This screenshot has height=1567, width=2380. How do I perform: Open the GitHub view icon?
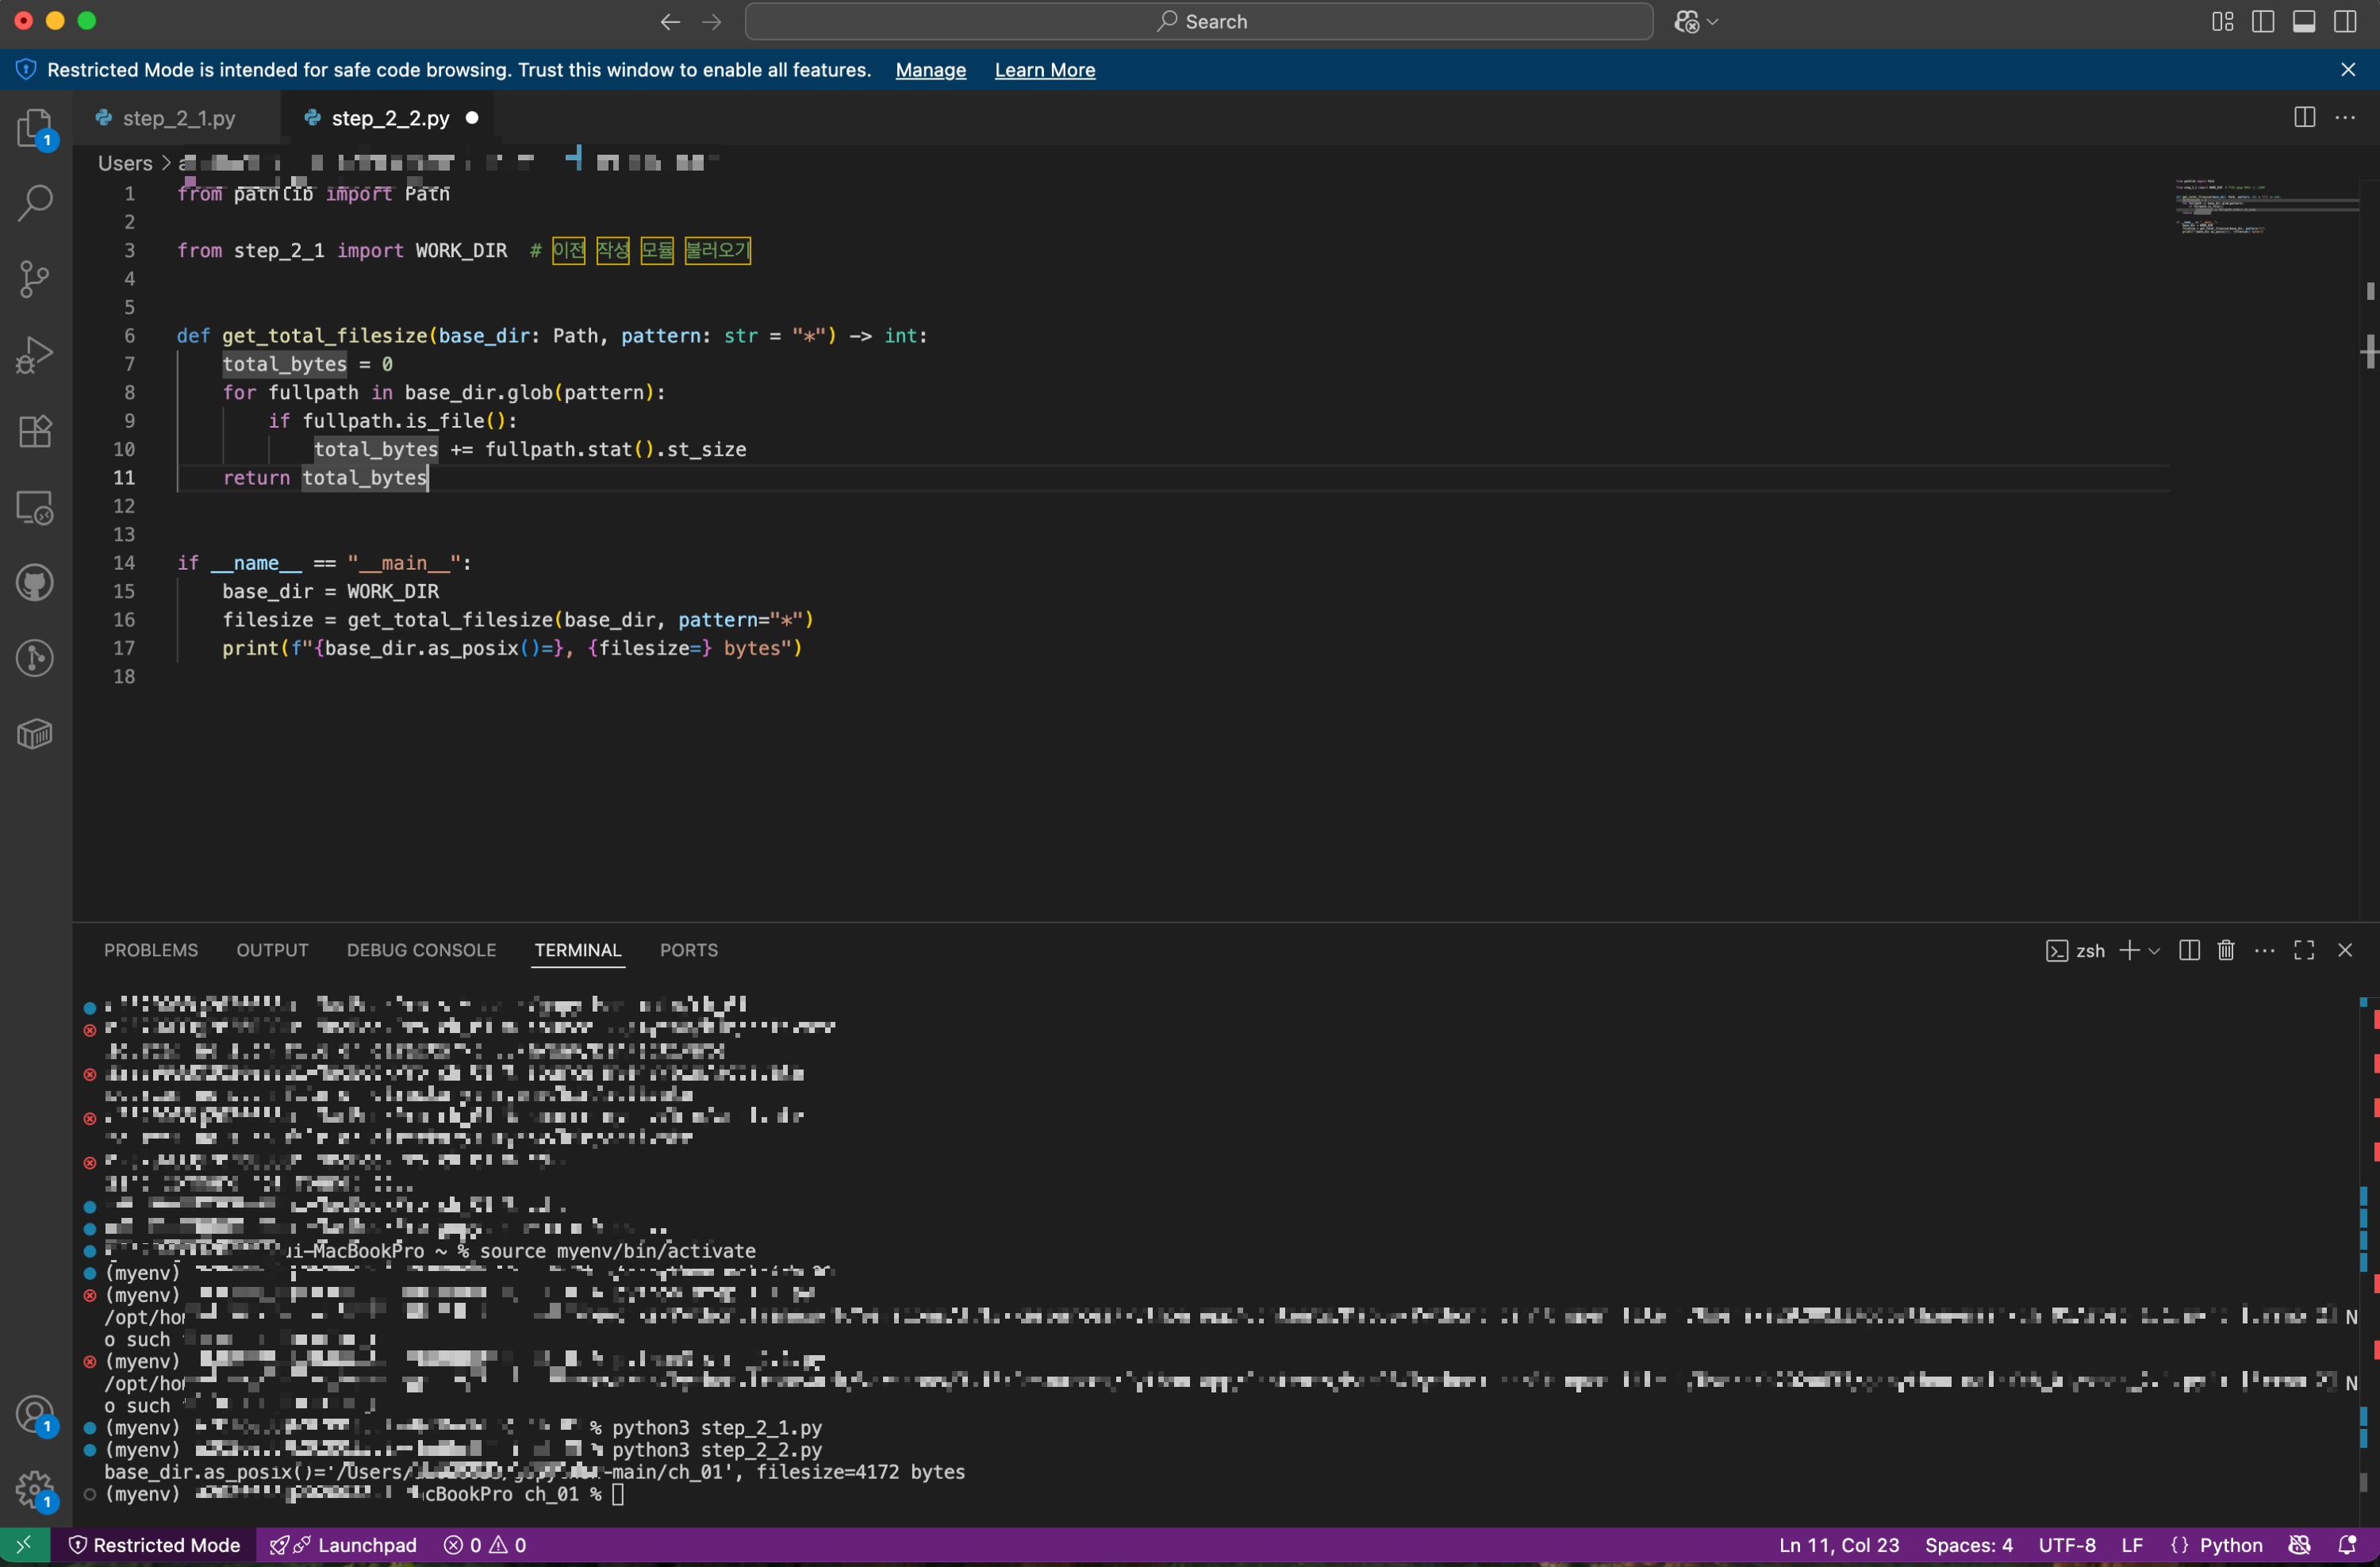tap(35, 583)
